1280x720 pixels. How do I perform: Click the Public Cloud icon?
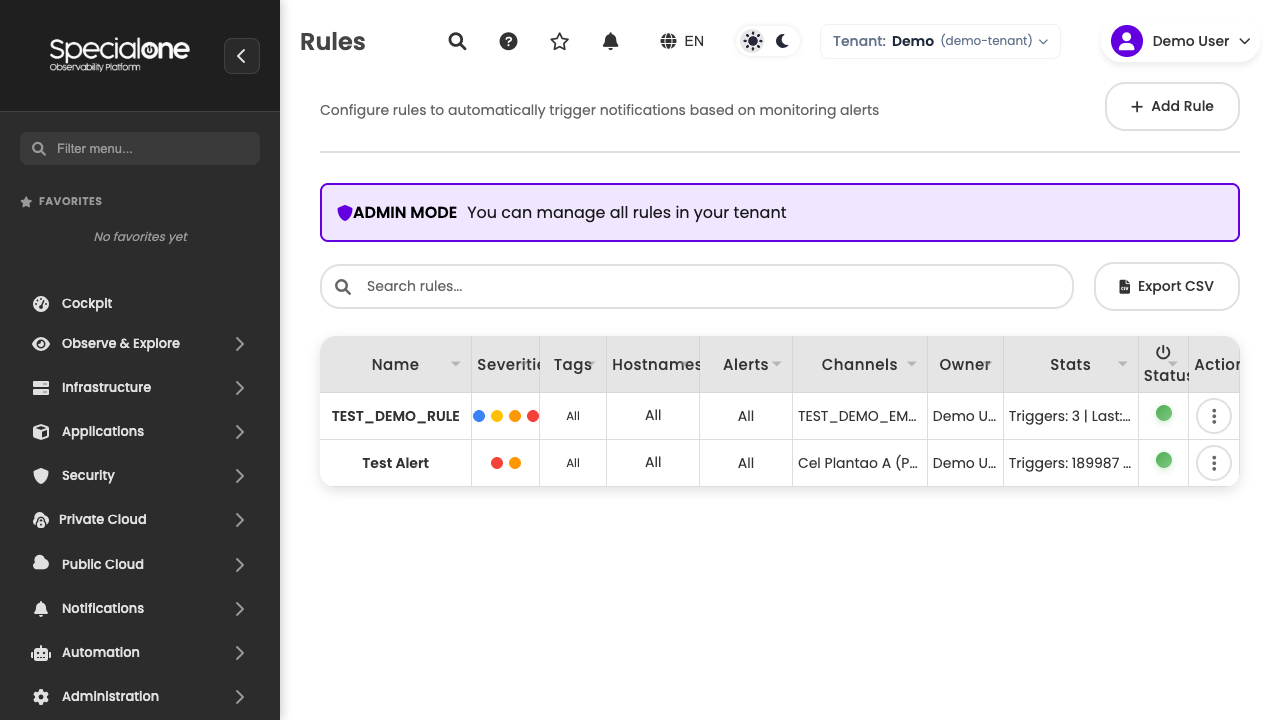click(41, 563)
